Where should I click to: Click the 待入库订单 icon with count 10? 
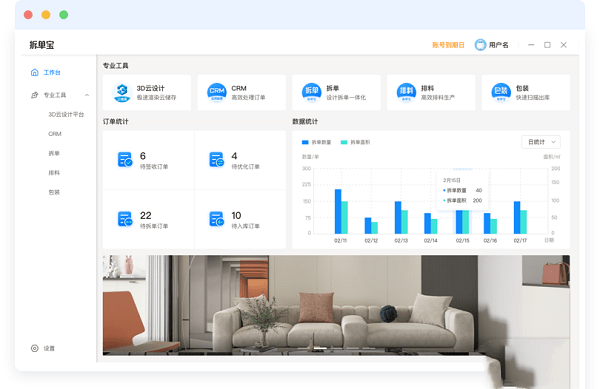pos(217,219)
